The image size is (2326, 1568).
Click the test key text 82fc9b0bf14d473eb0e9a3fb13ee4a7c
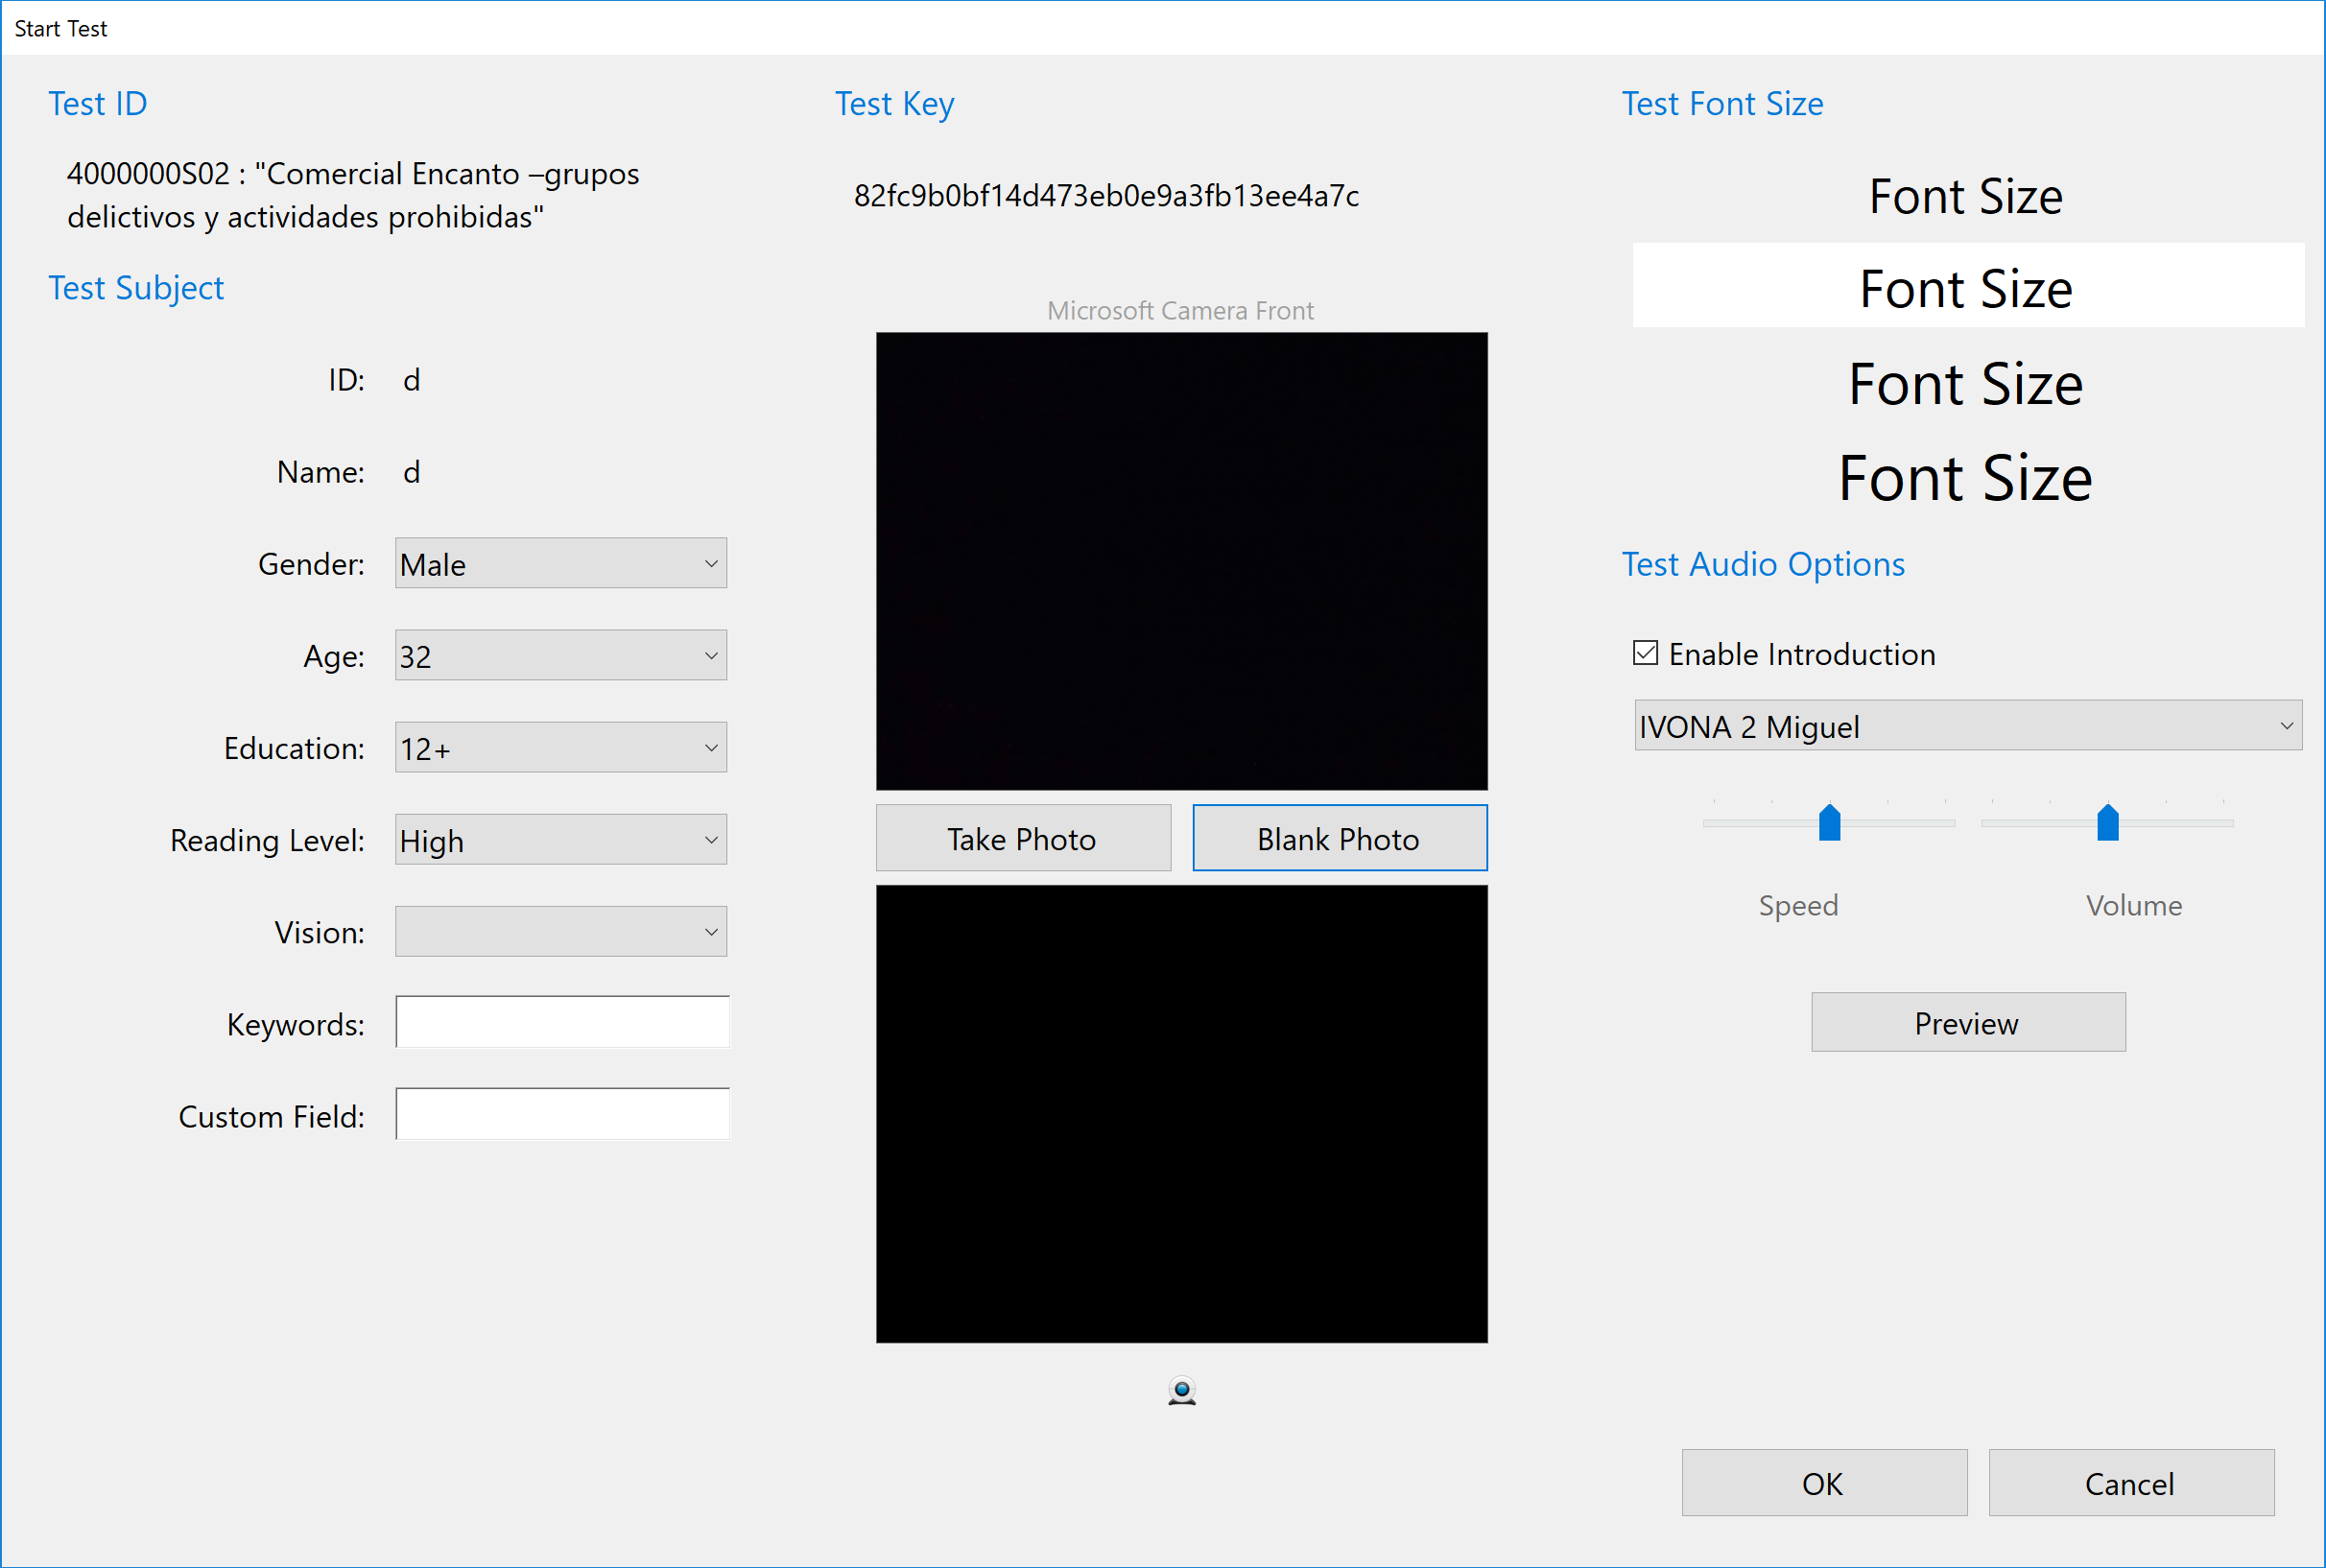pos(1106,195)
